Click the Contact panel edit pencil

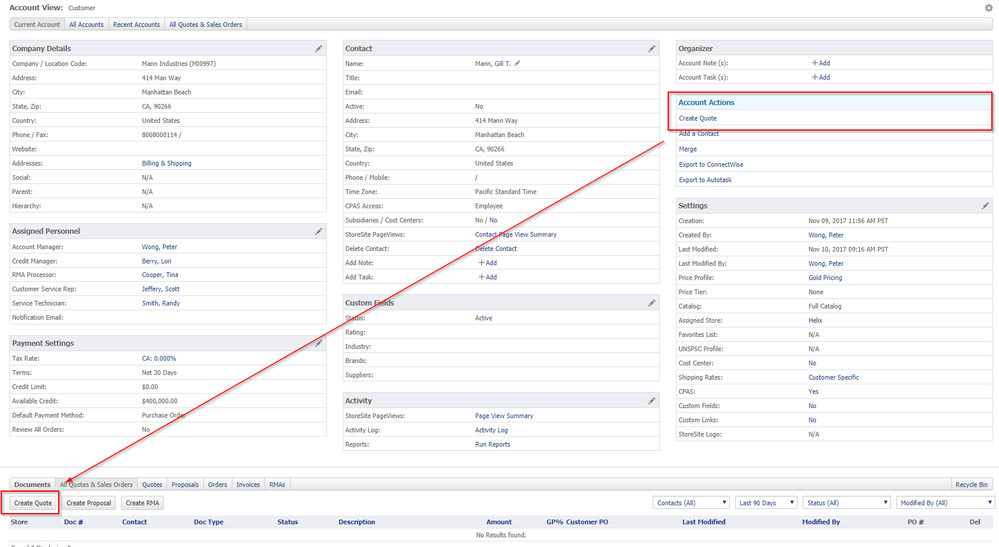click(652, 48)
